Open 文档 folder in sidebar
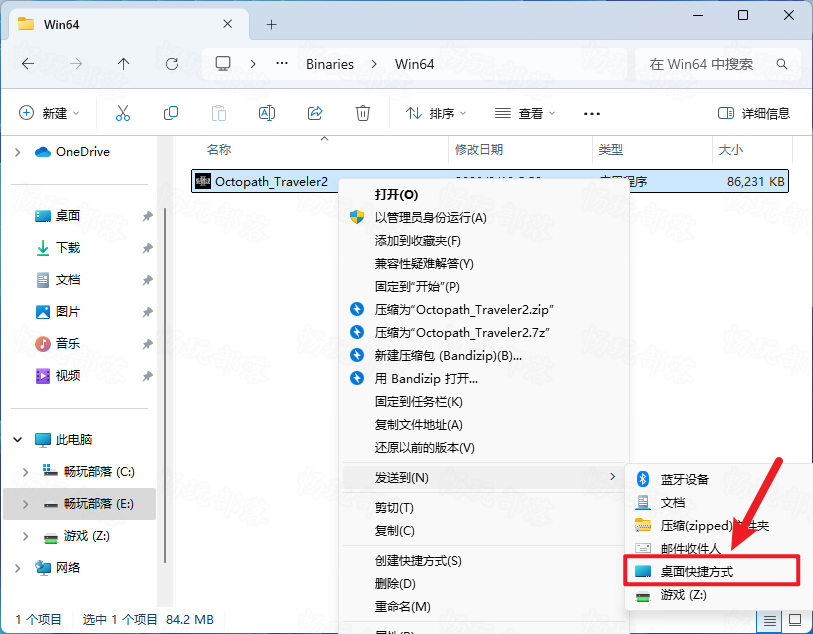Viewport: 813px width, 634px height. point(67,280)
